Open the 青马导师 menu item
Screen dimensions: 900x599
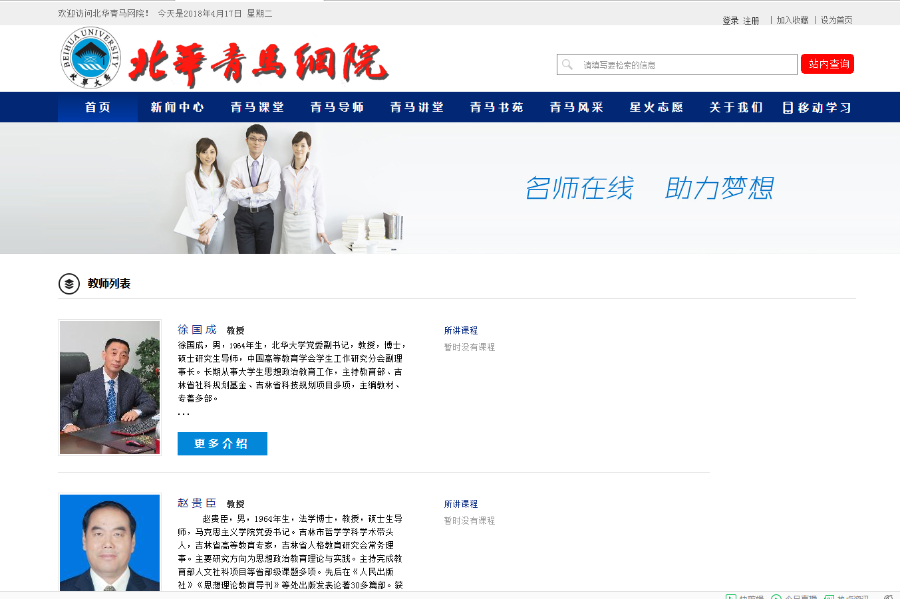click(x=337, y=107)
